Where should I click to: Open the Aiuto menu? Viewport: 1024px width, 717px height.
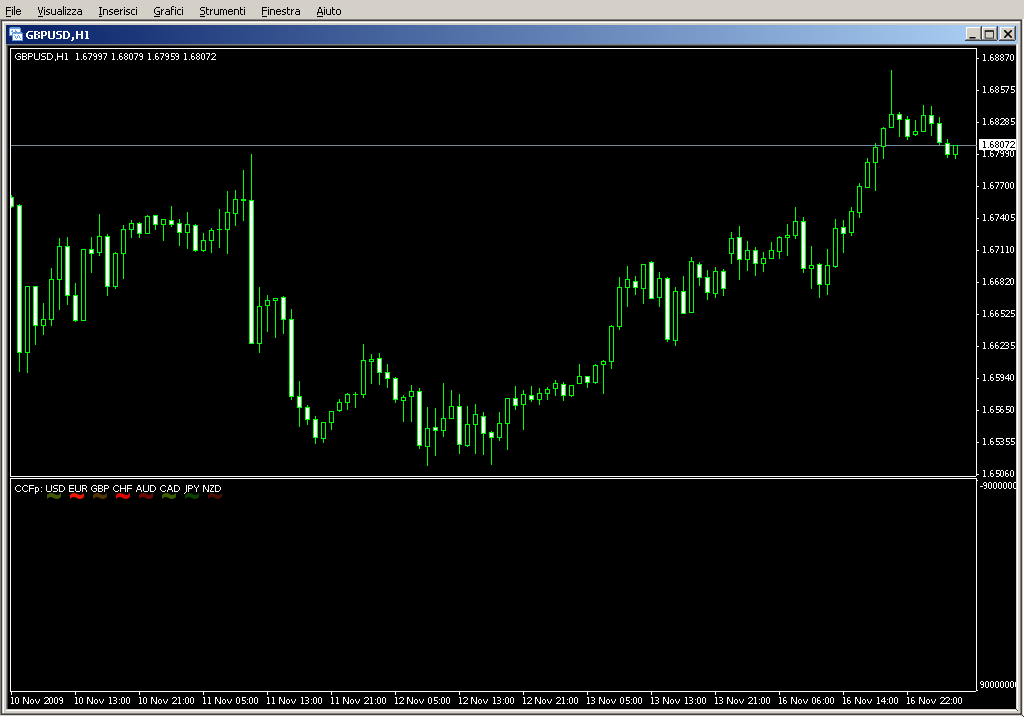[328, 11]
